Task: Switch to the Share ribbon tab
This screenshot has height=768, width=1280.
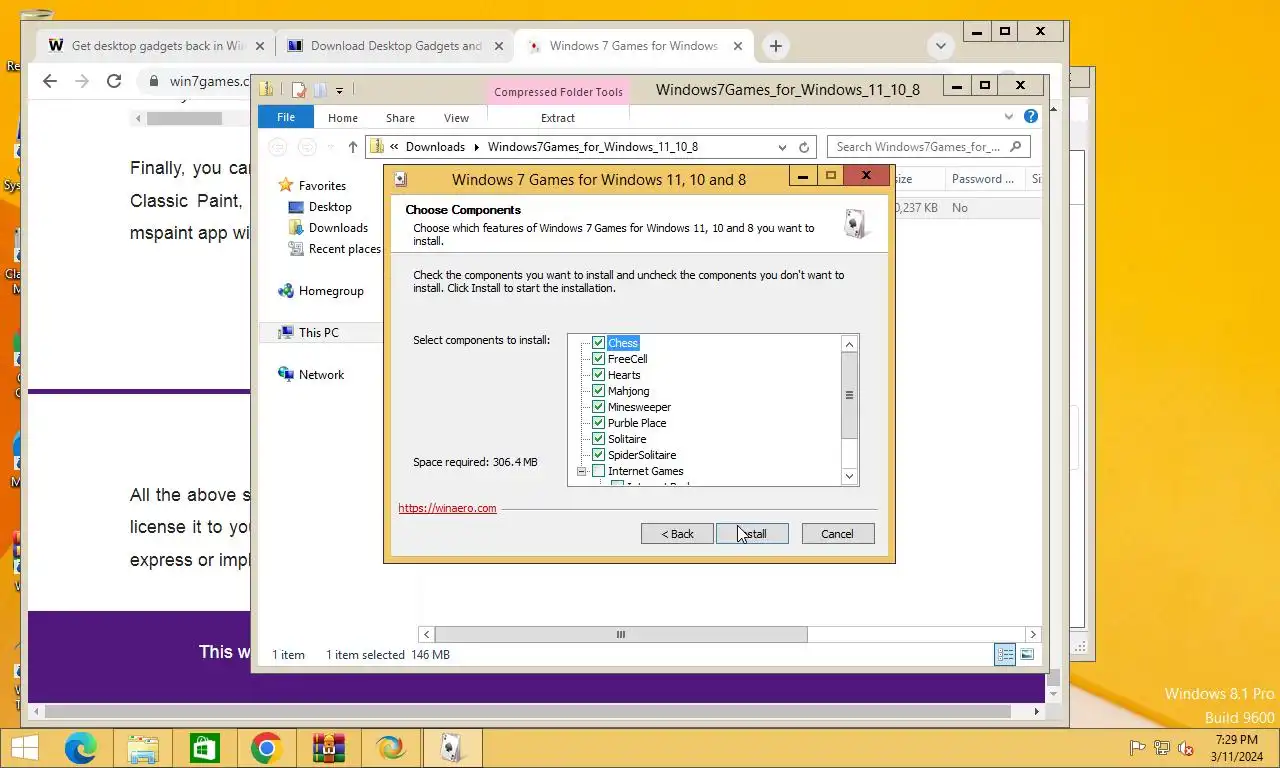Action: coord(400,118)
